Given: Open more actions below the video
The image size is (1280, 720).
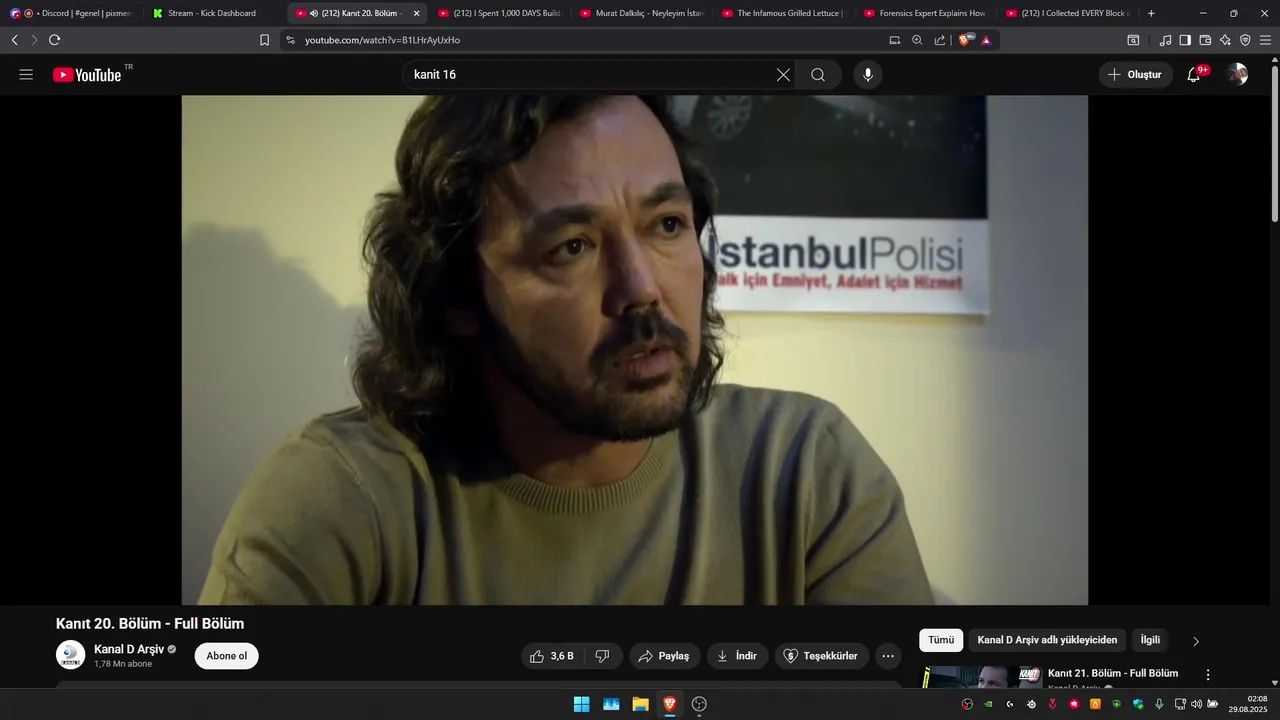Looking at the screenshot, I should click(x=888, y=656).
